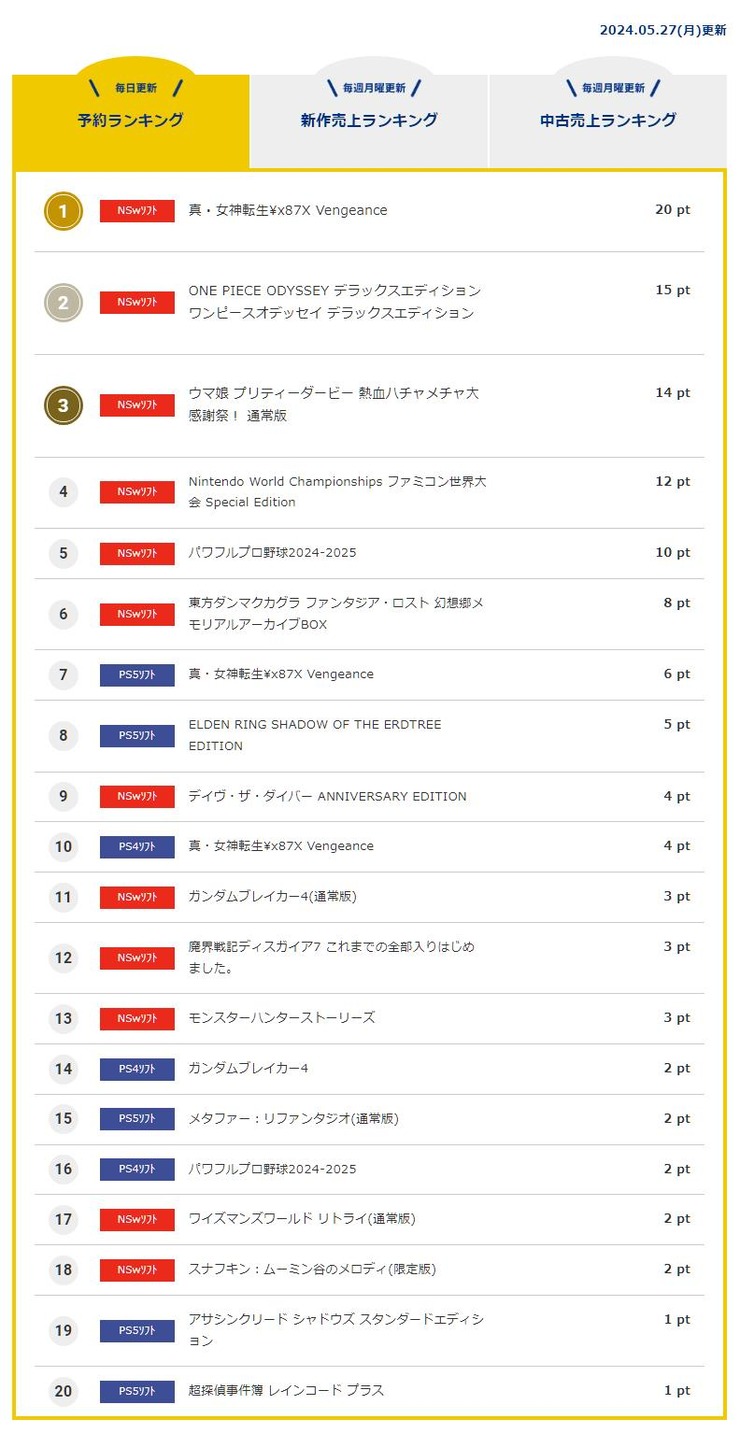
Task: Click the gold rank 1 medal icon
Action: [x=63, y=211]
